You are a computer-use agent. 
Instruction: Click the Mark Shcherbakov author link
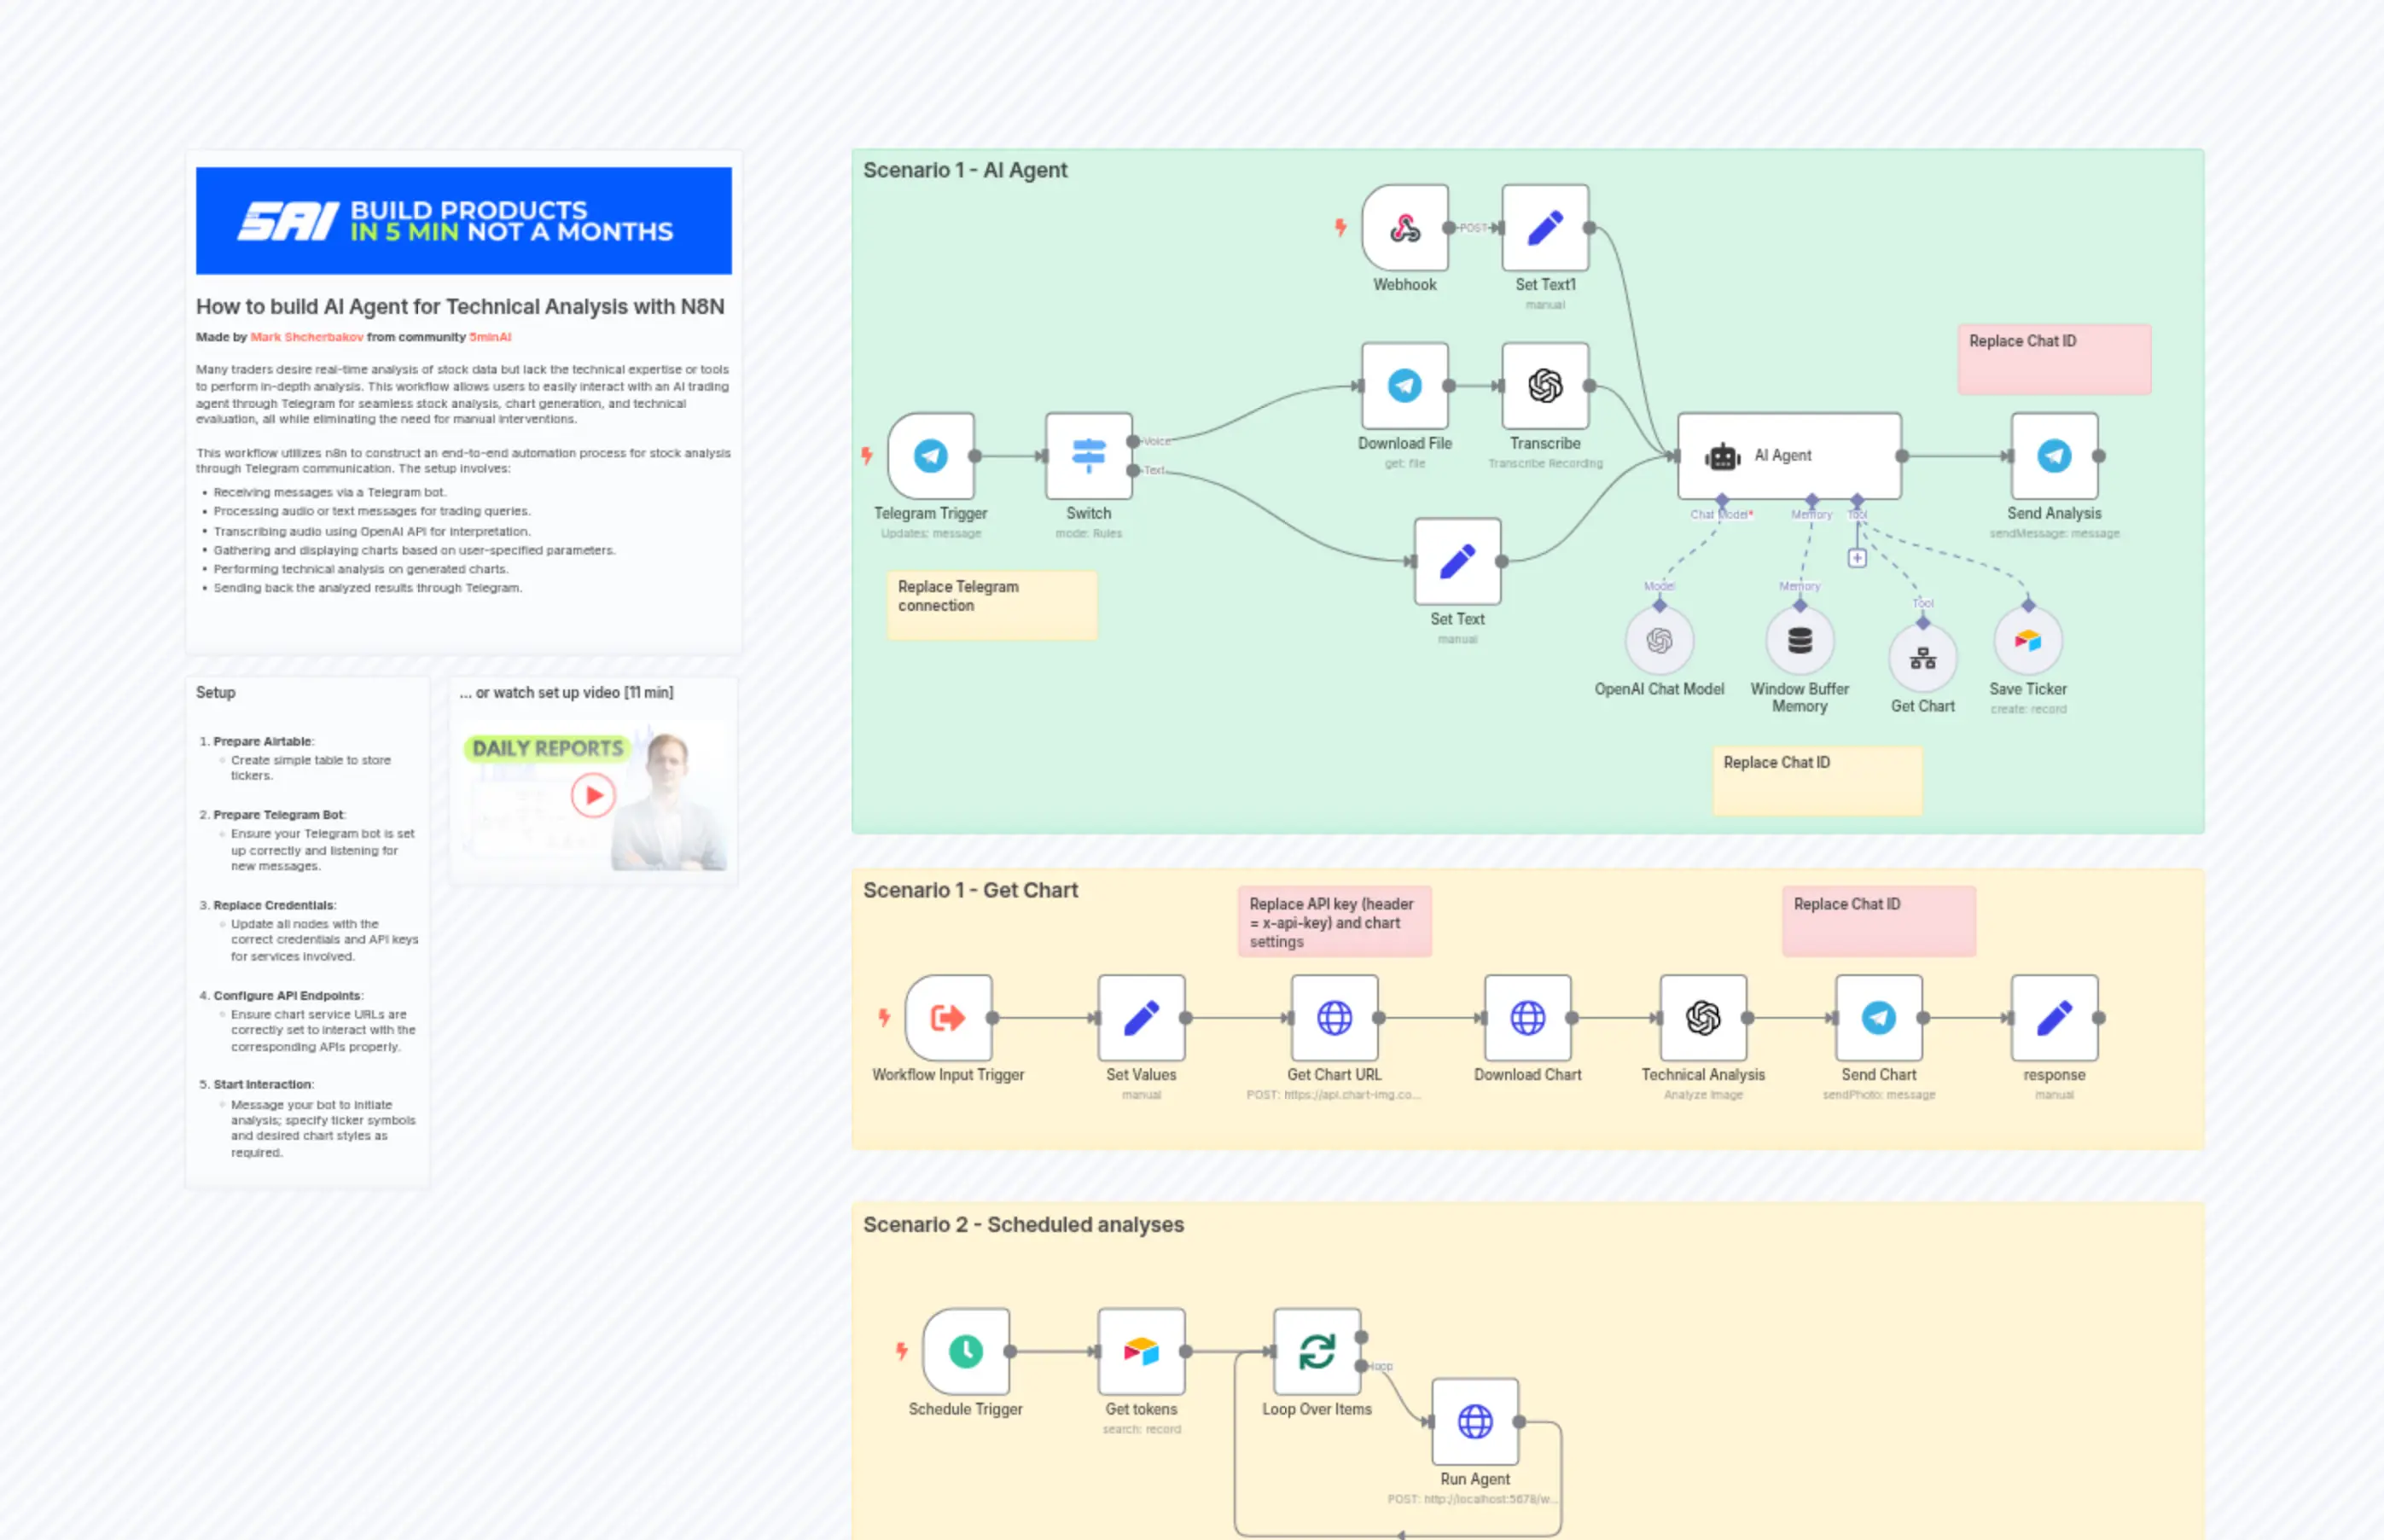[305, 337]
